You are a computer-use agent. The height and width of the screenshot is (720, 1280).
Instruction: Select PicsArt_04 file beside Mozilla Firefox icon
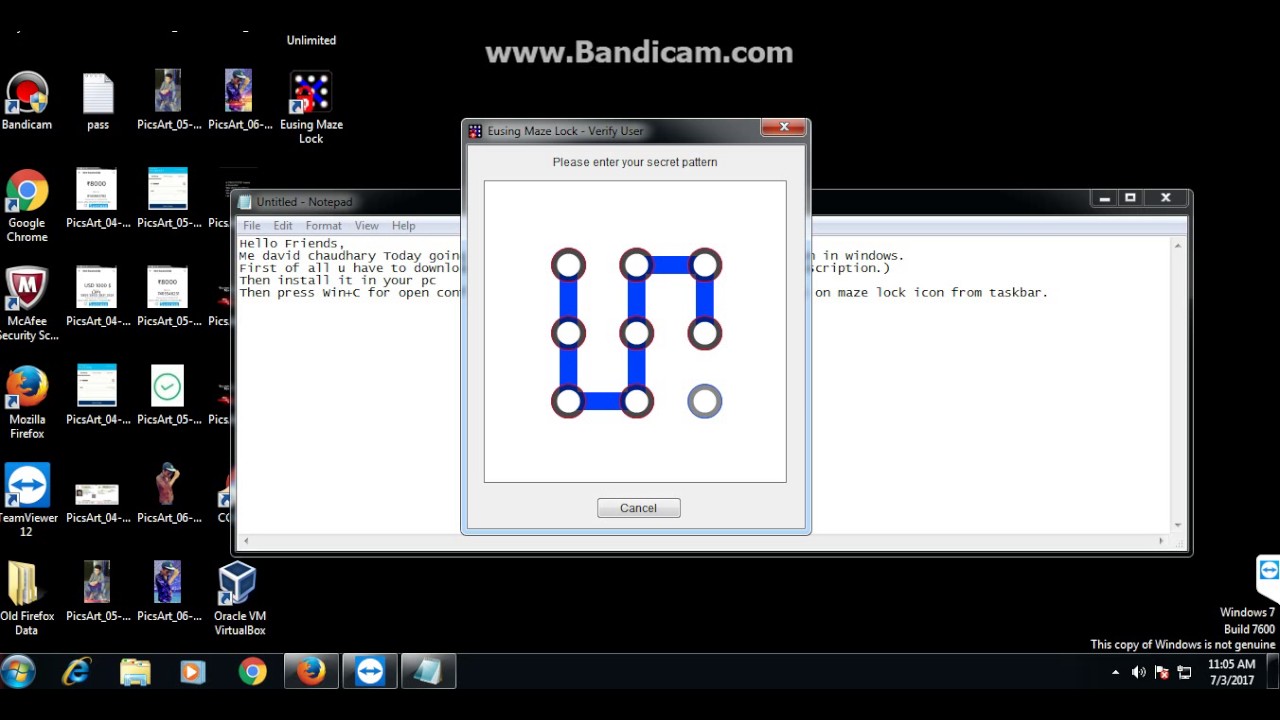tap(98, 395)
